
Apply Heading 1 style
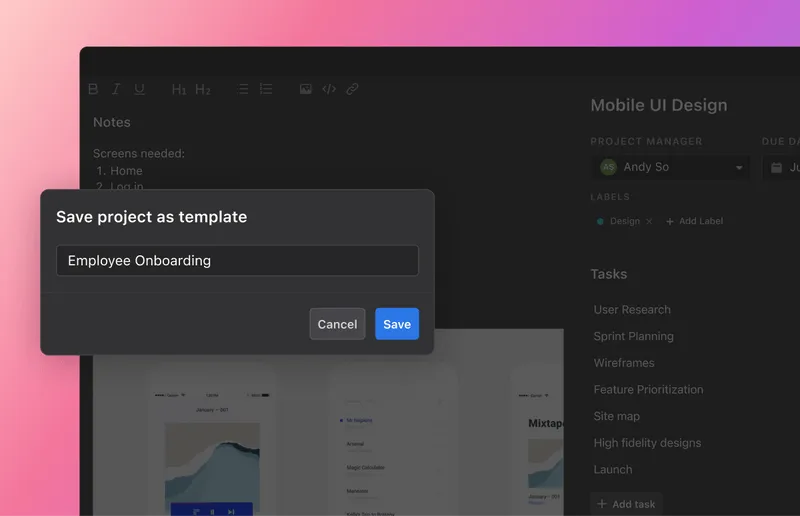179,89
